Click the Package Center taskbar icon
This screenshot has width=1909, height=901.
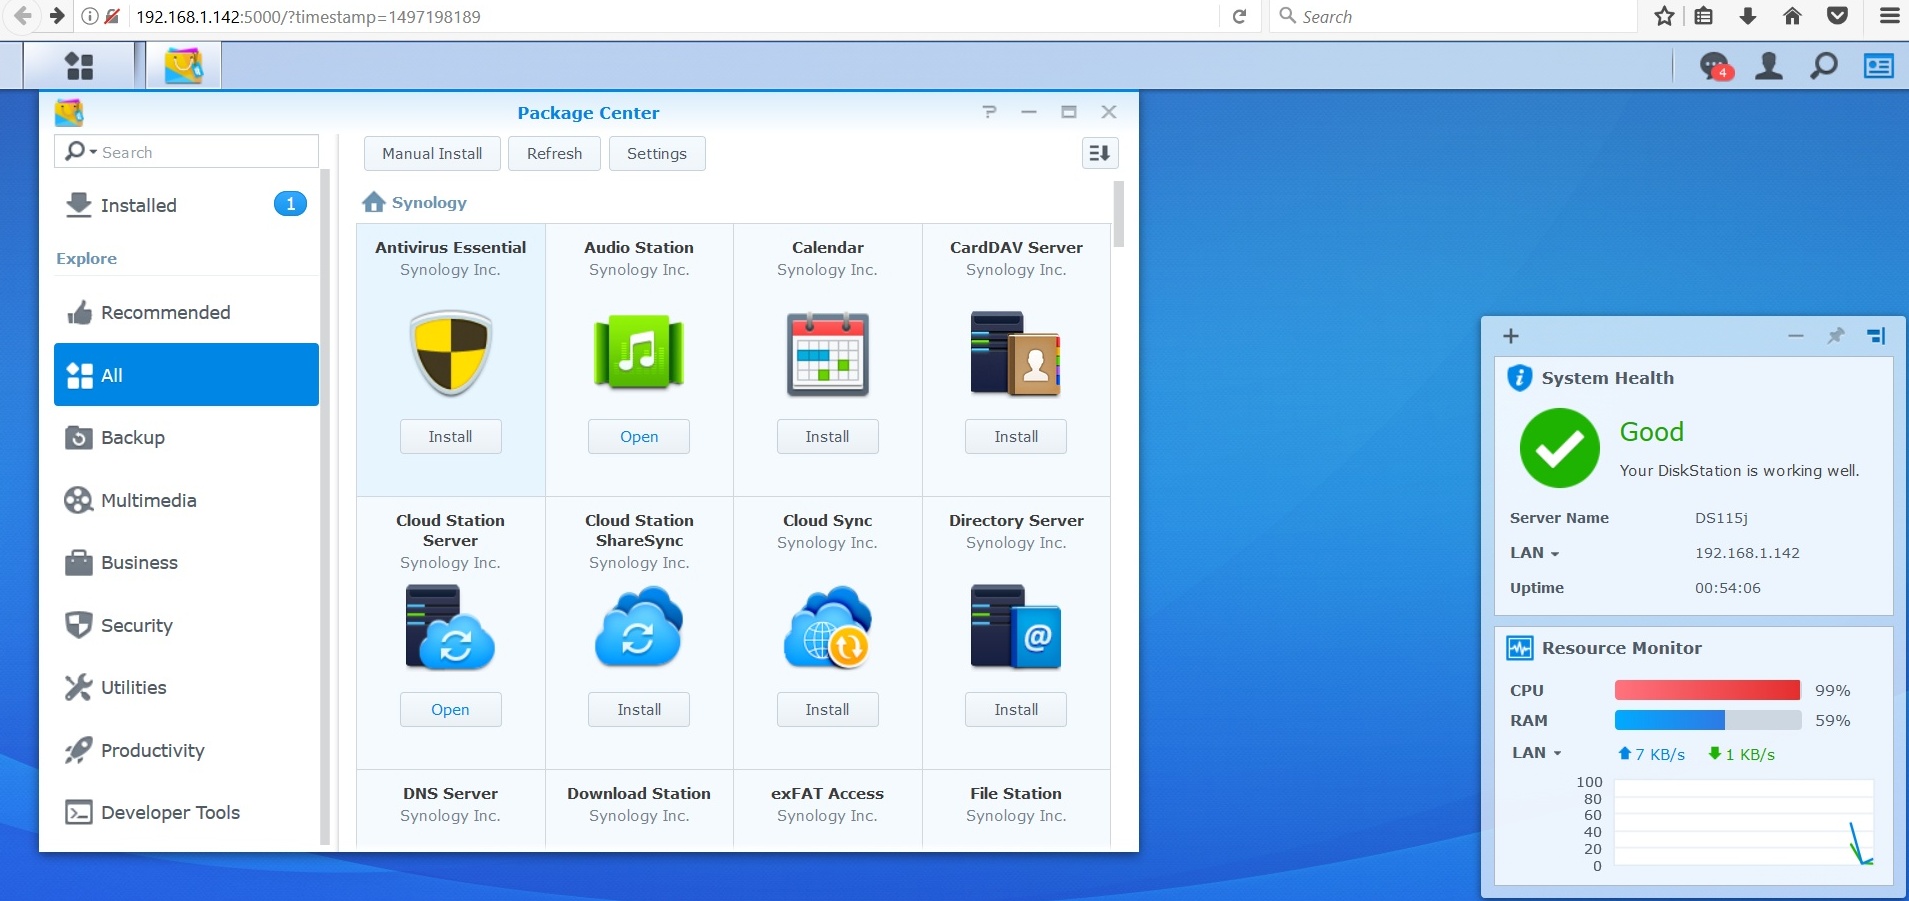(x=184, y=66)
